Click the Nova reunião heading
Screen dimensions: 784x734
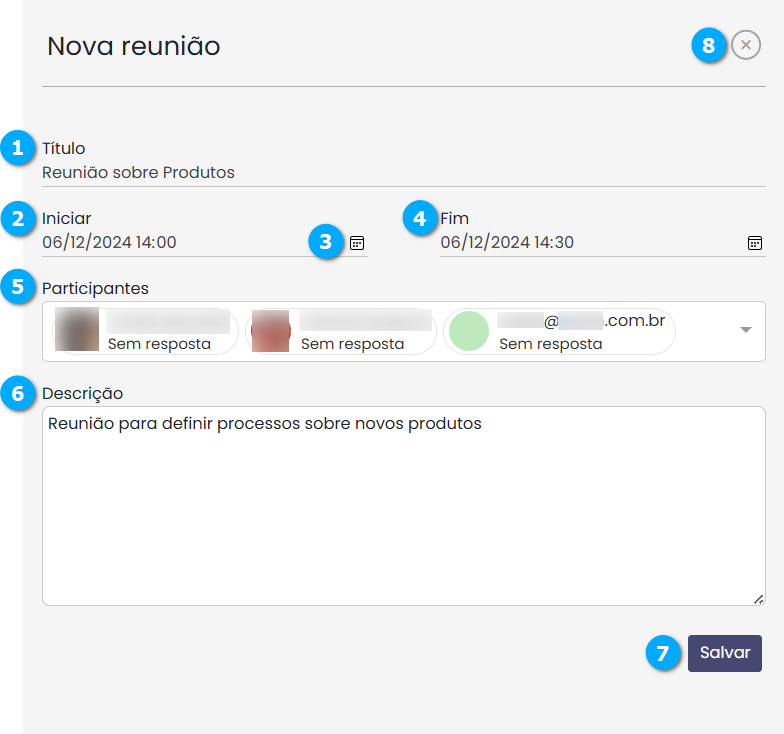point(134,46)
